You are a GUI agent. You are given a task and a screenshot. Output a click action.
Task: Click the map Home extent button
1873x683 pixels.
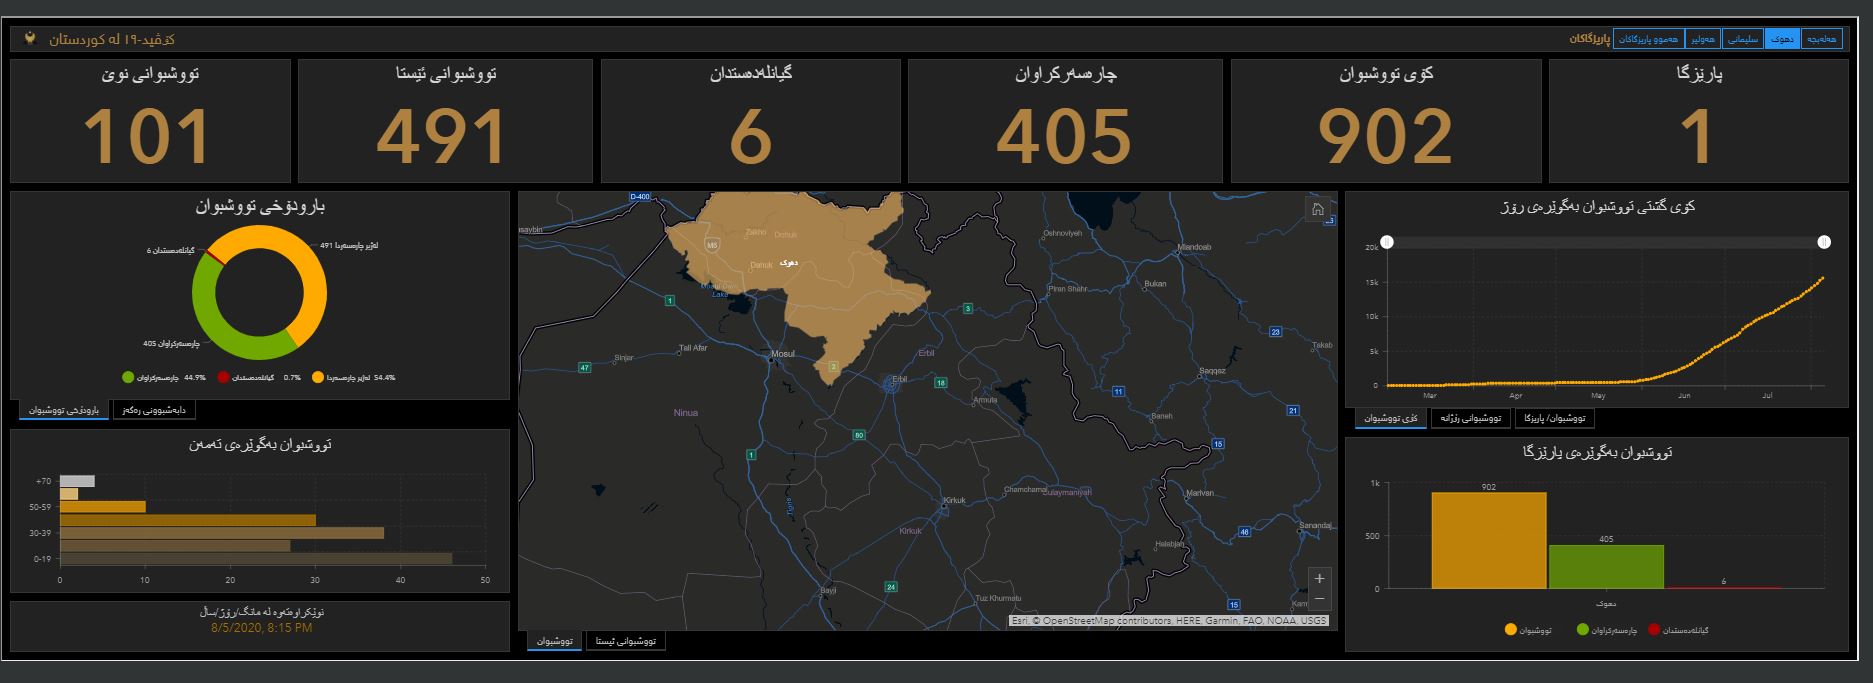[1318, 209]
